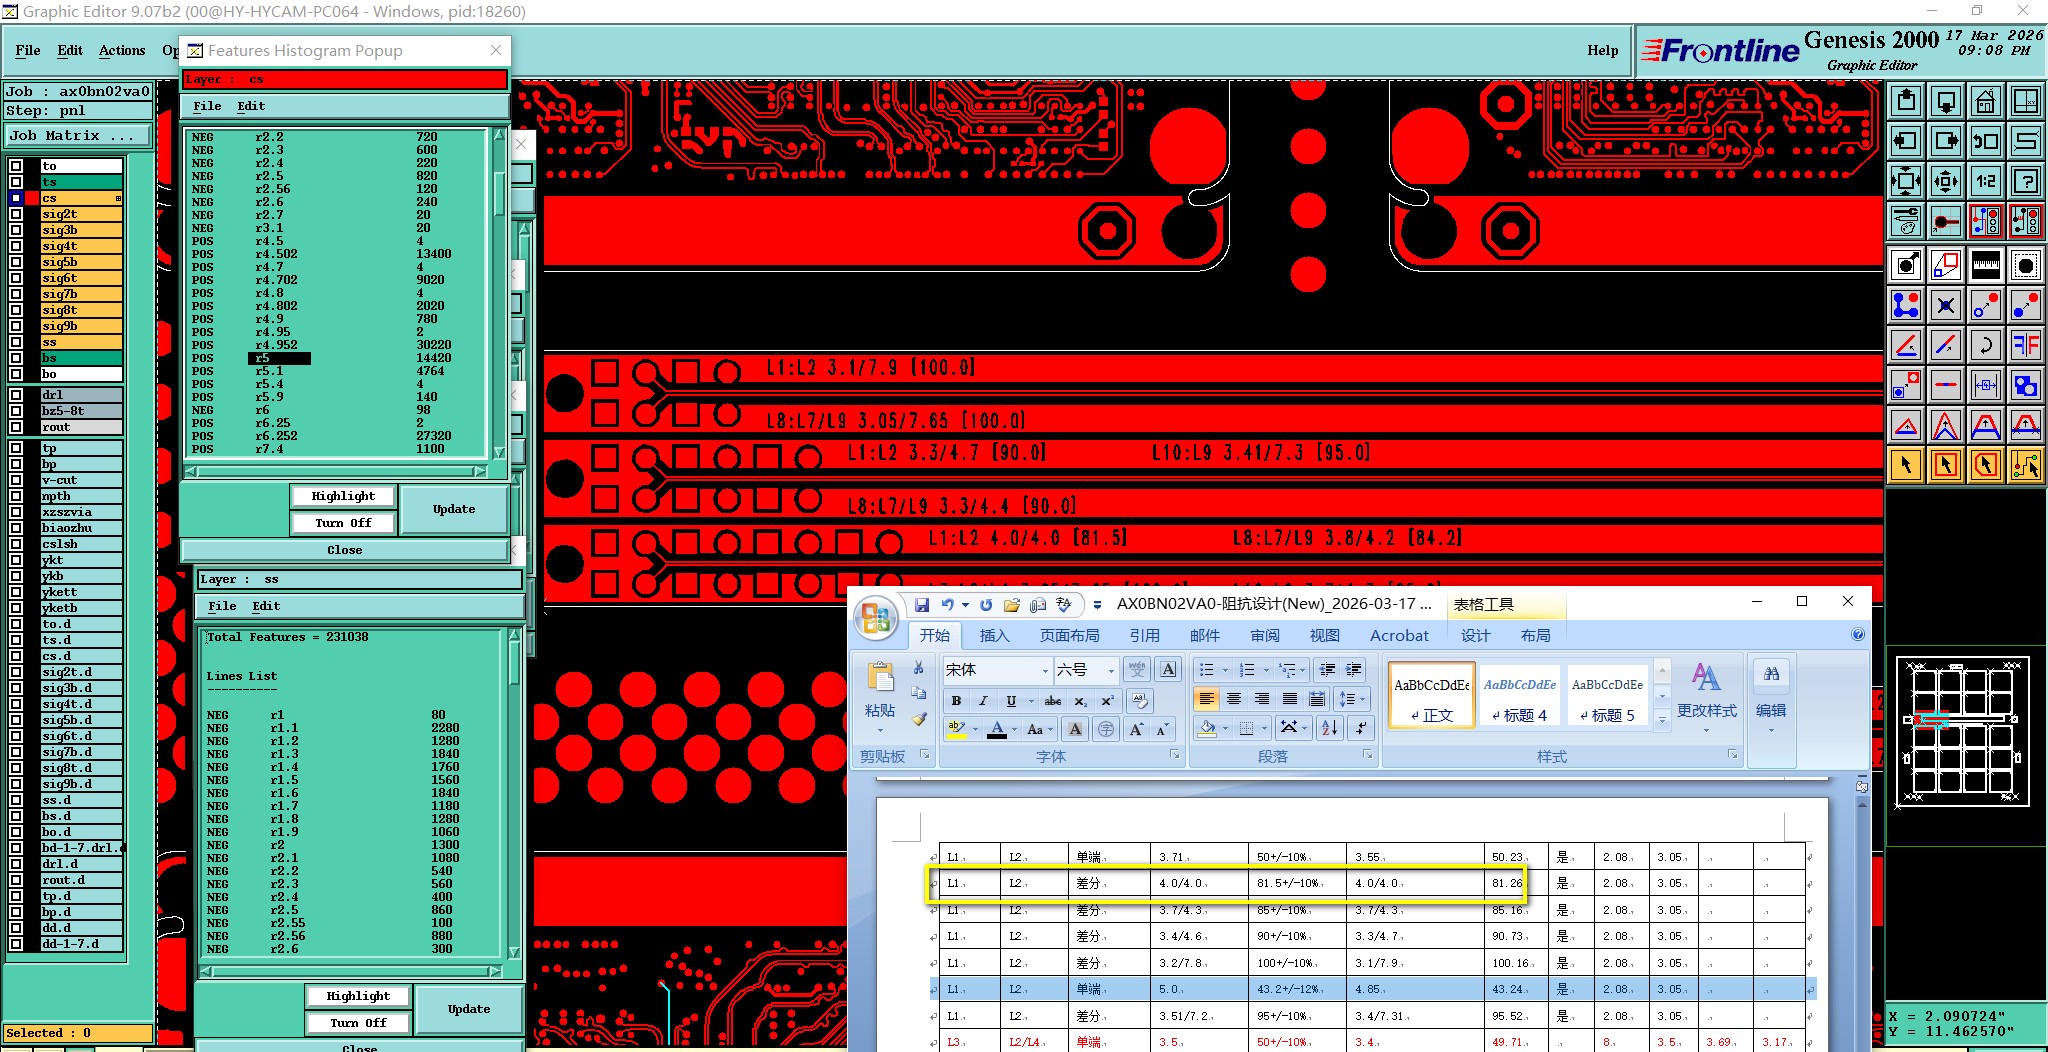This screenshot has height=1052, width=2048.
Task: Click the 1:2 zoom scale icon
Action: [1985, 181]
